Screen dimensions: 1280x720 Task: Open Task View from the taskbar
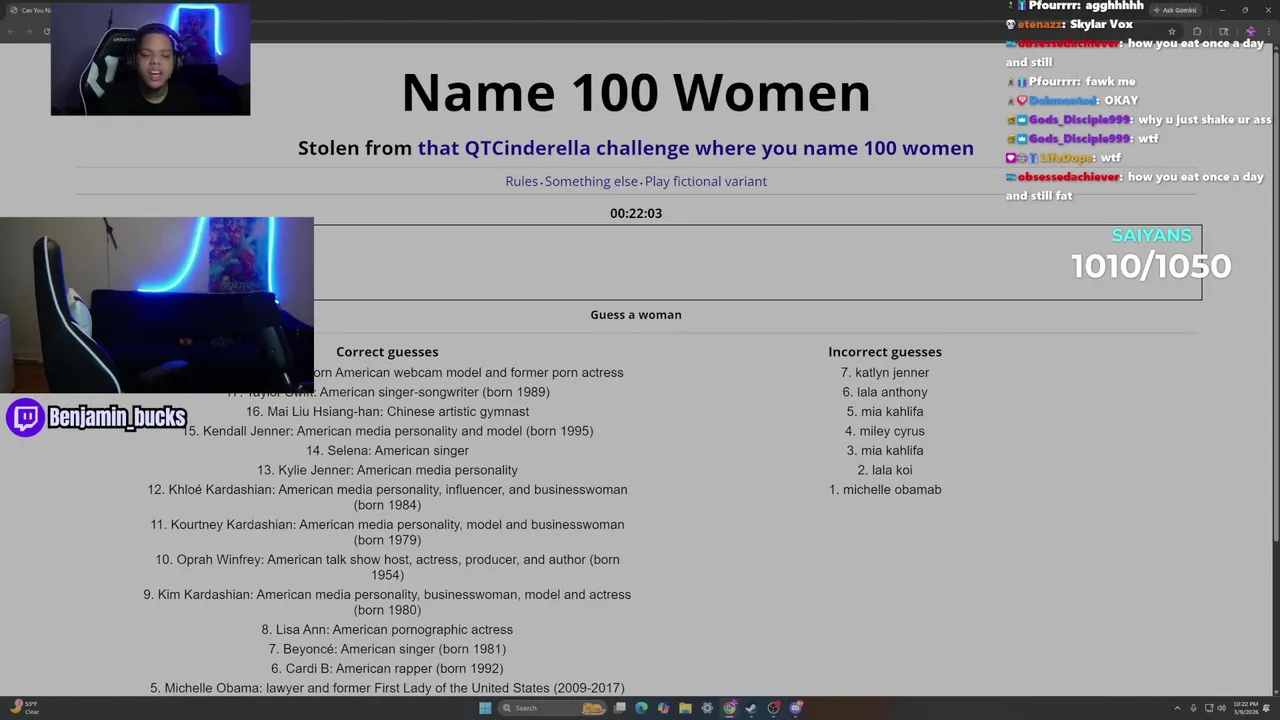click(x=620, y=708)
